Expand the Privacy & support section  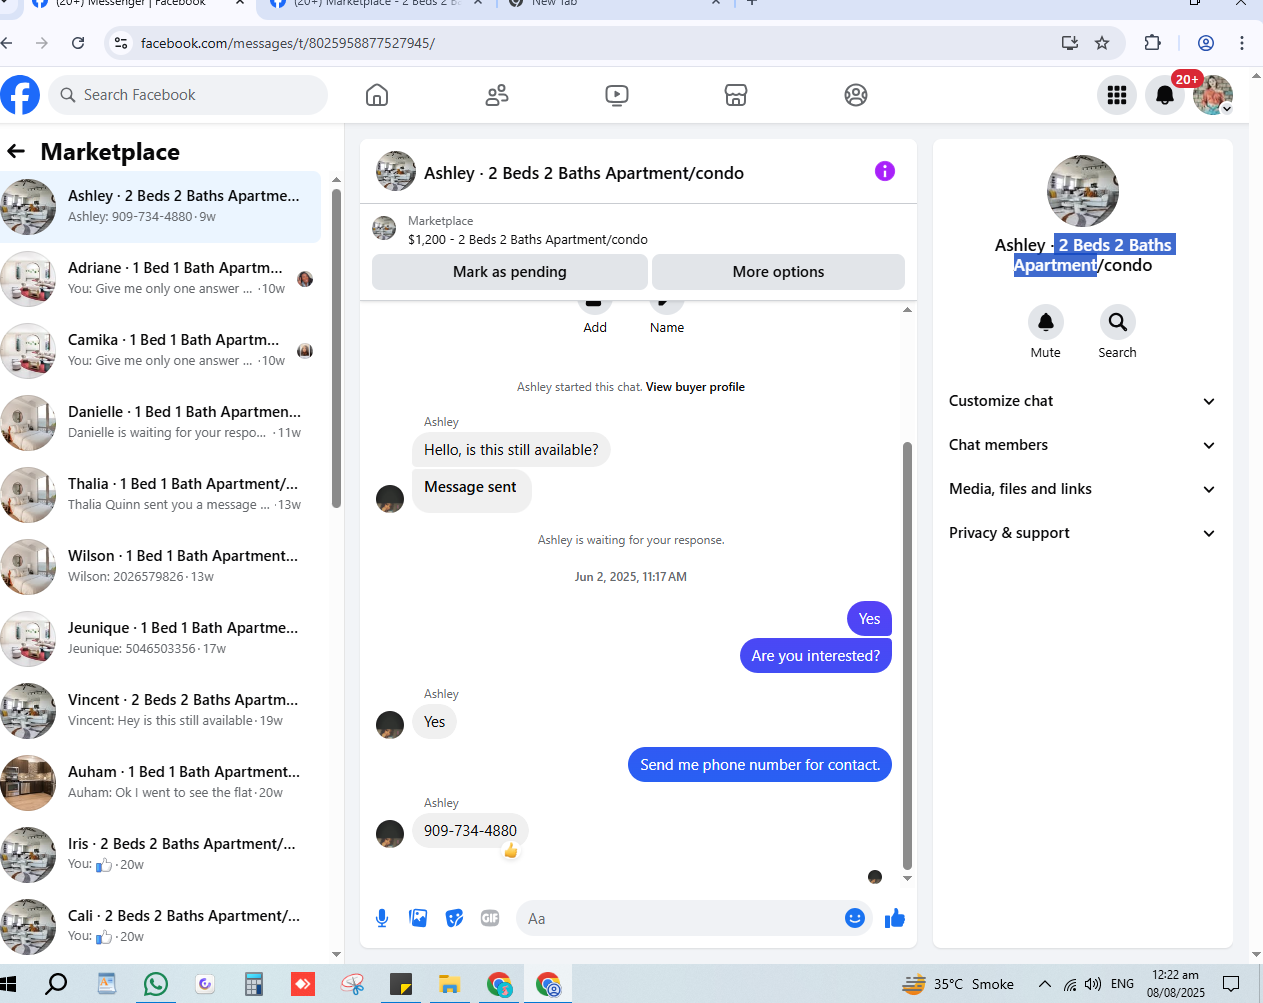(1082, 533)
